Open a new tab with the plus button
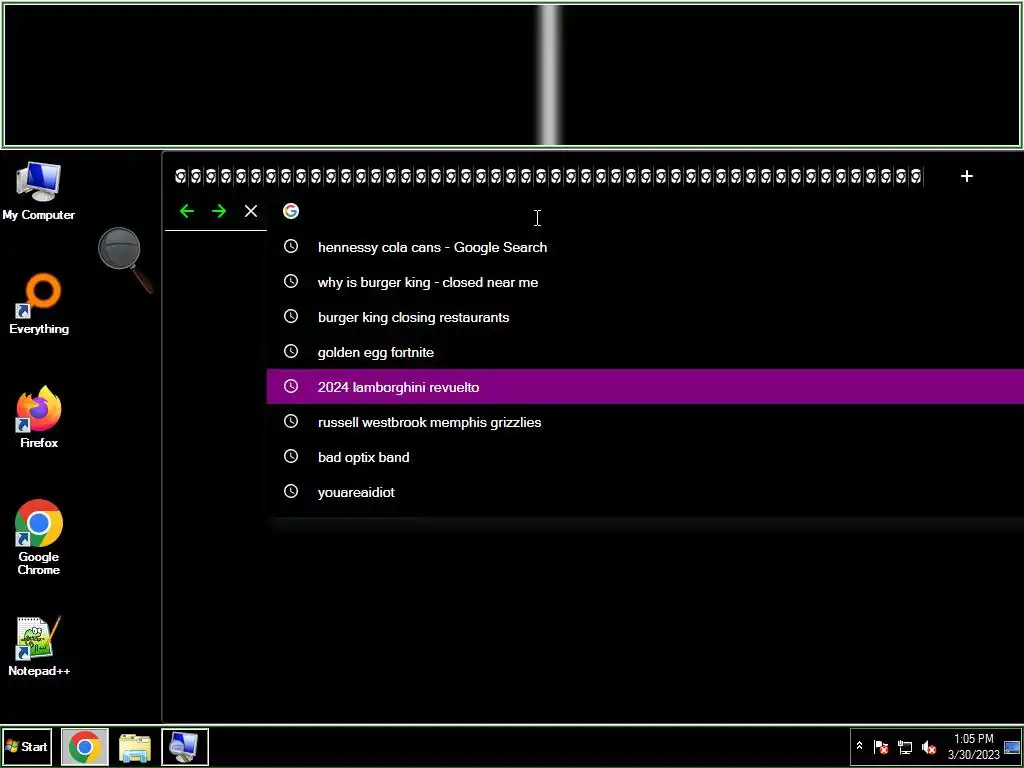The height and width of the screenshot is (768, 1024). point(967,176)
